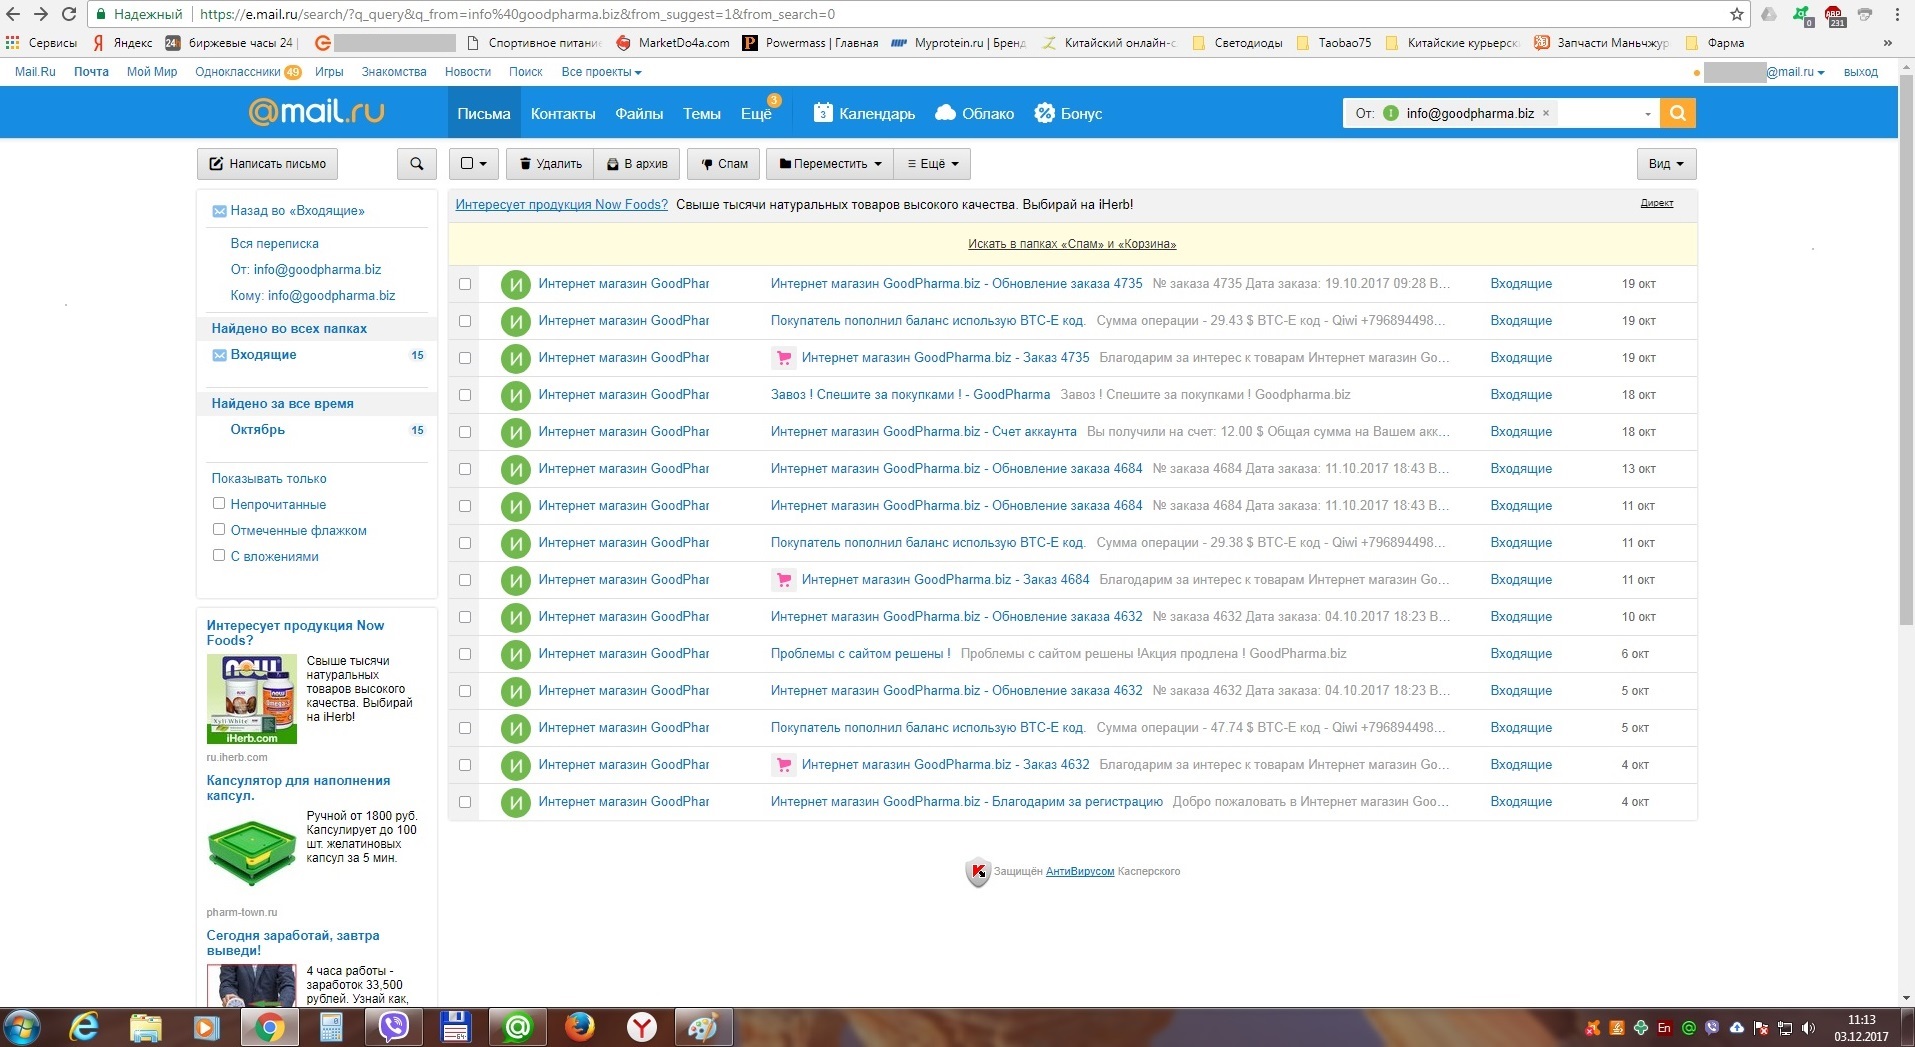Expand the Переместить dropdown
Image resolution: width=1915 pixels, height=1047 pixels.
(x=830, y=164)
